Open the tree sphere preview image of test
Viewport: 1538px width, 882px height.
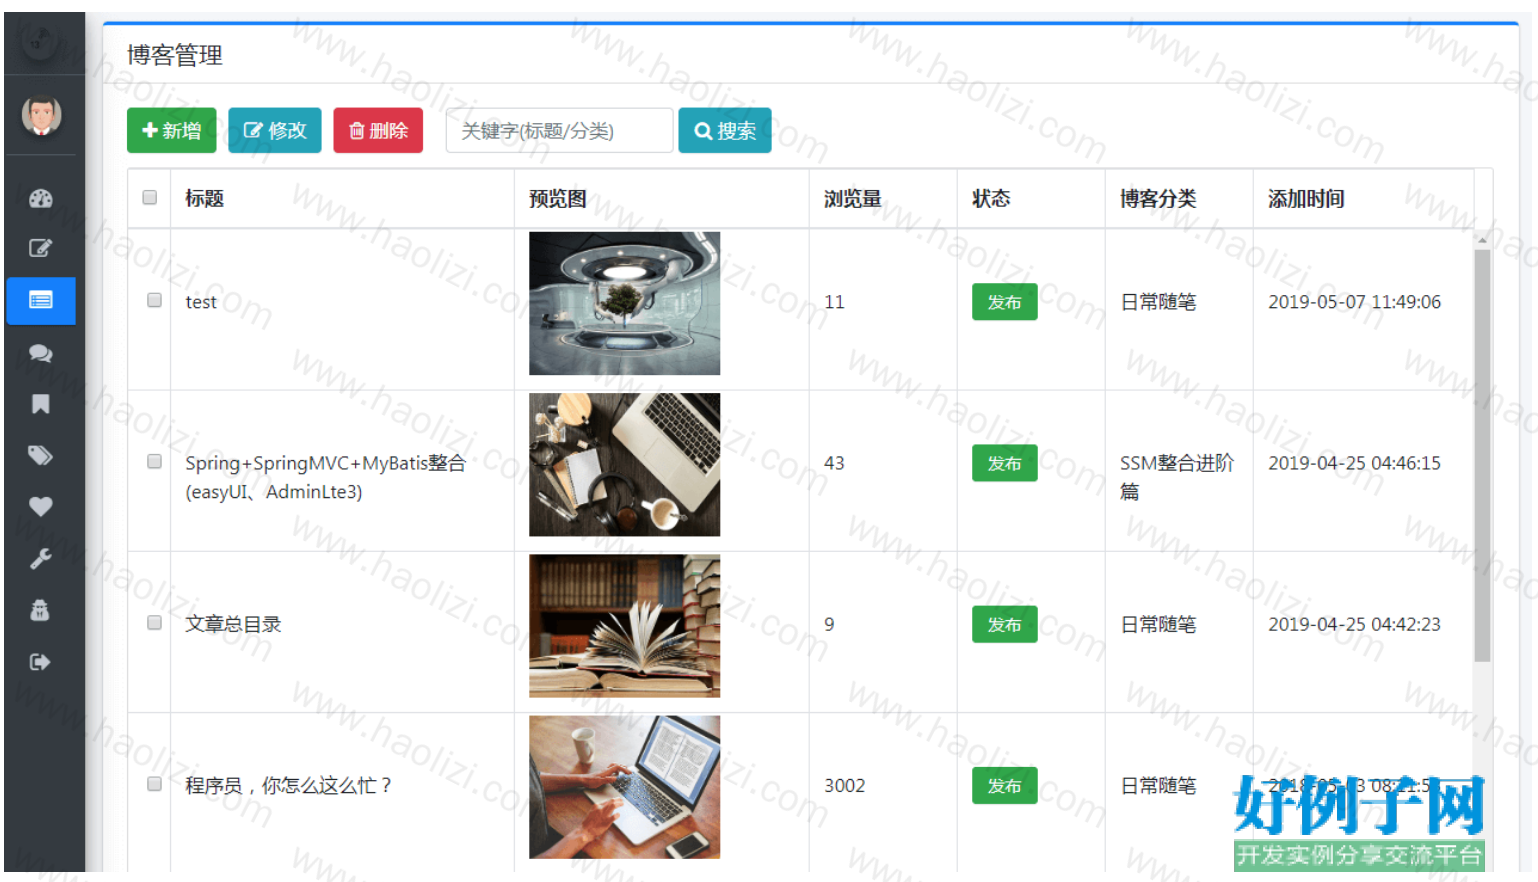(624, 303)
